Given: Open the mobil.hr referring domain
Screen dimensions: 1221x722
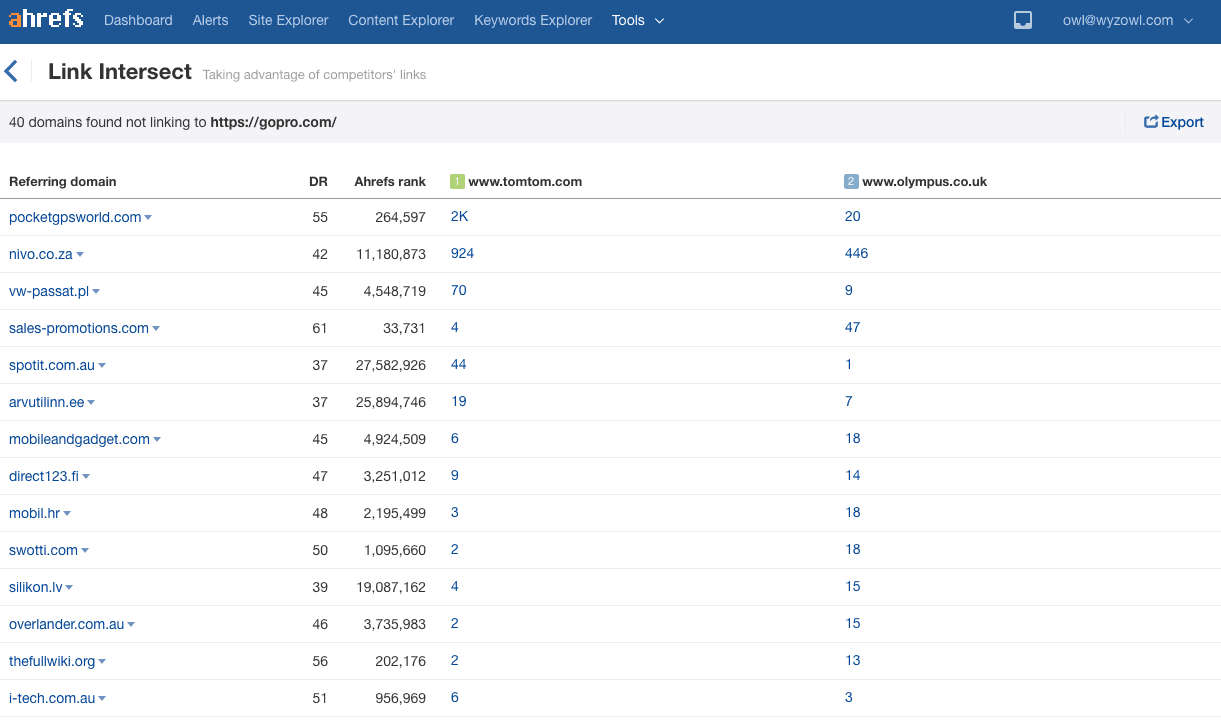Looking at the screenshot, I should coord(35,513).
